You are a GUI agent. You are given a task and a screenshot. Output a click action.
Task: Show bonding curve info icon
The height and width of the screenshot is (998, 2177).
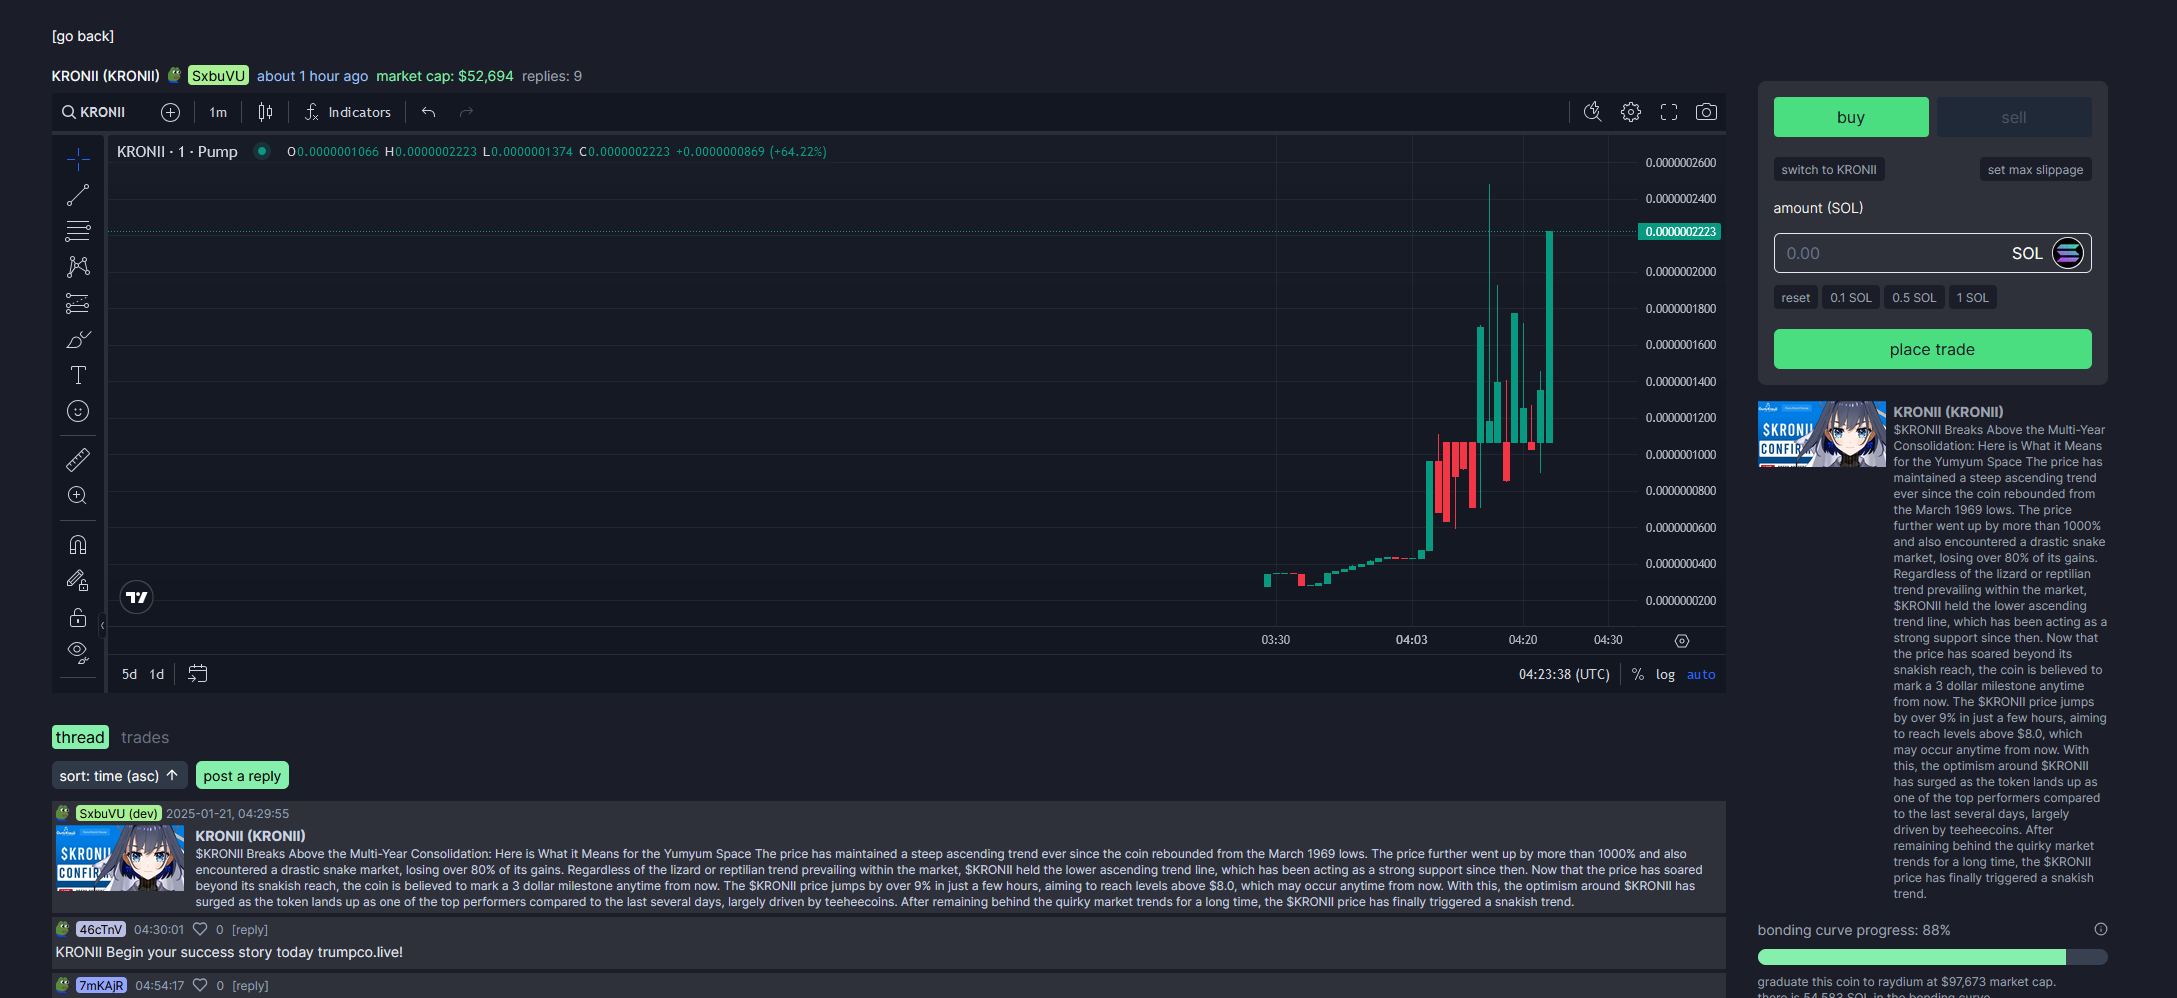coord(2101,929)
